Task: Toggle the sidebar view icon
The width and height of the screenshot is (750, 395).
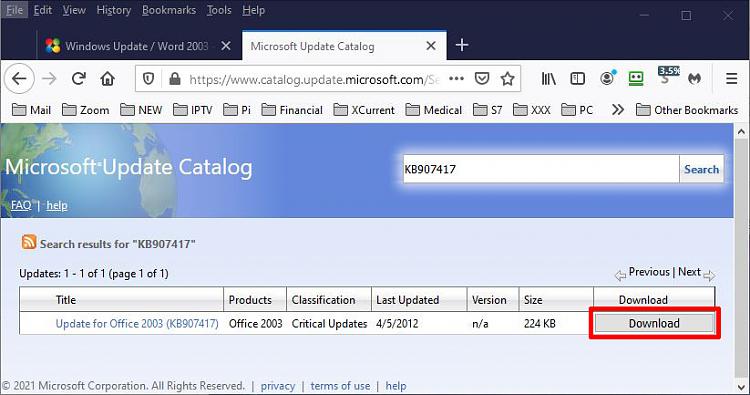Action: (x=578, y=78)
